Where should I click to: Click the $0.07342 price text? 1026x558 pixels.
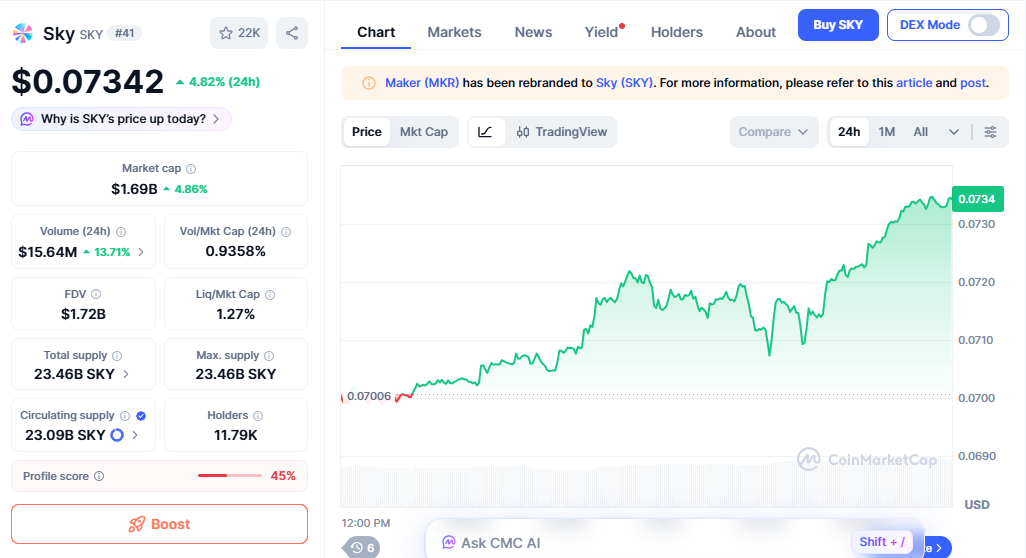click(88, 82)
